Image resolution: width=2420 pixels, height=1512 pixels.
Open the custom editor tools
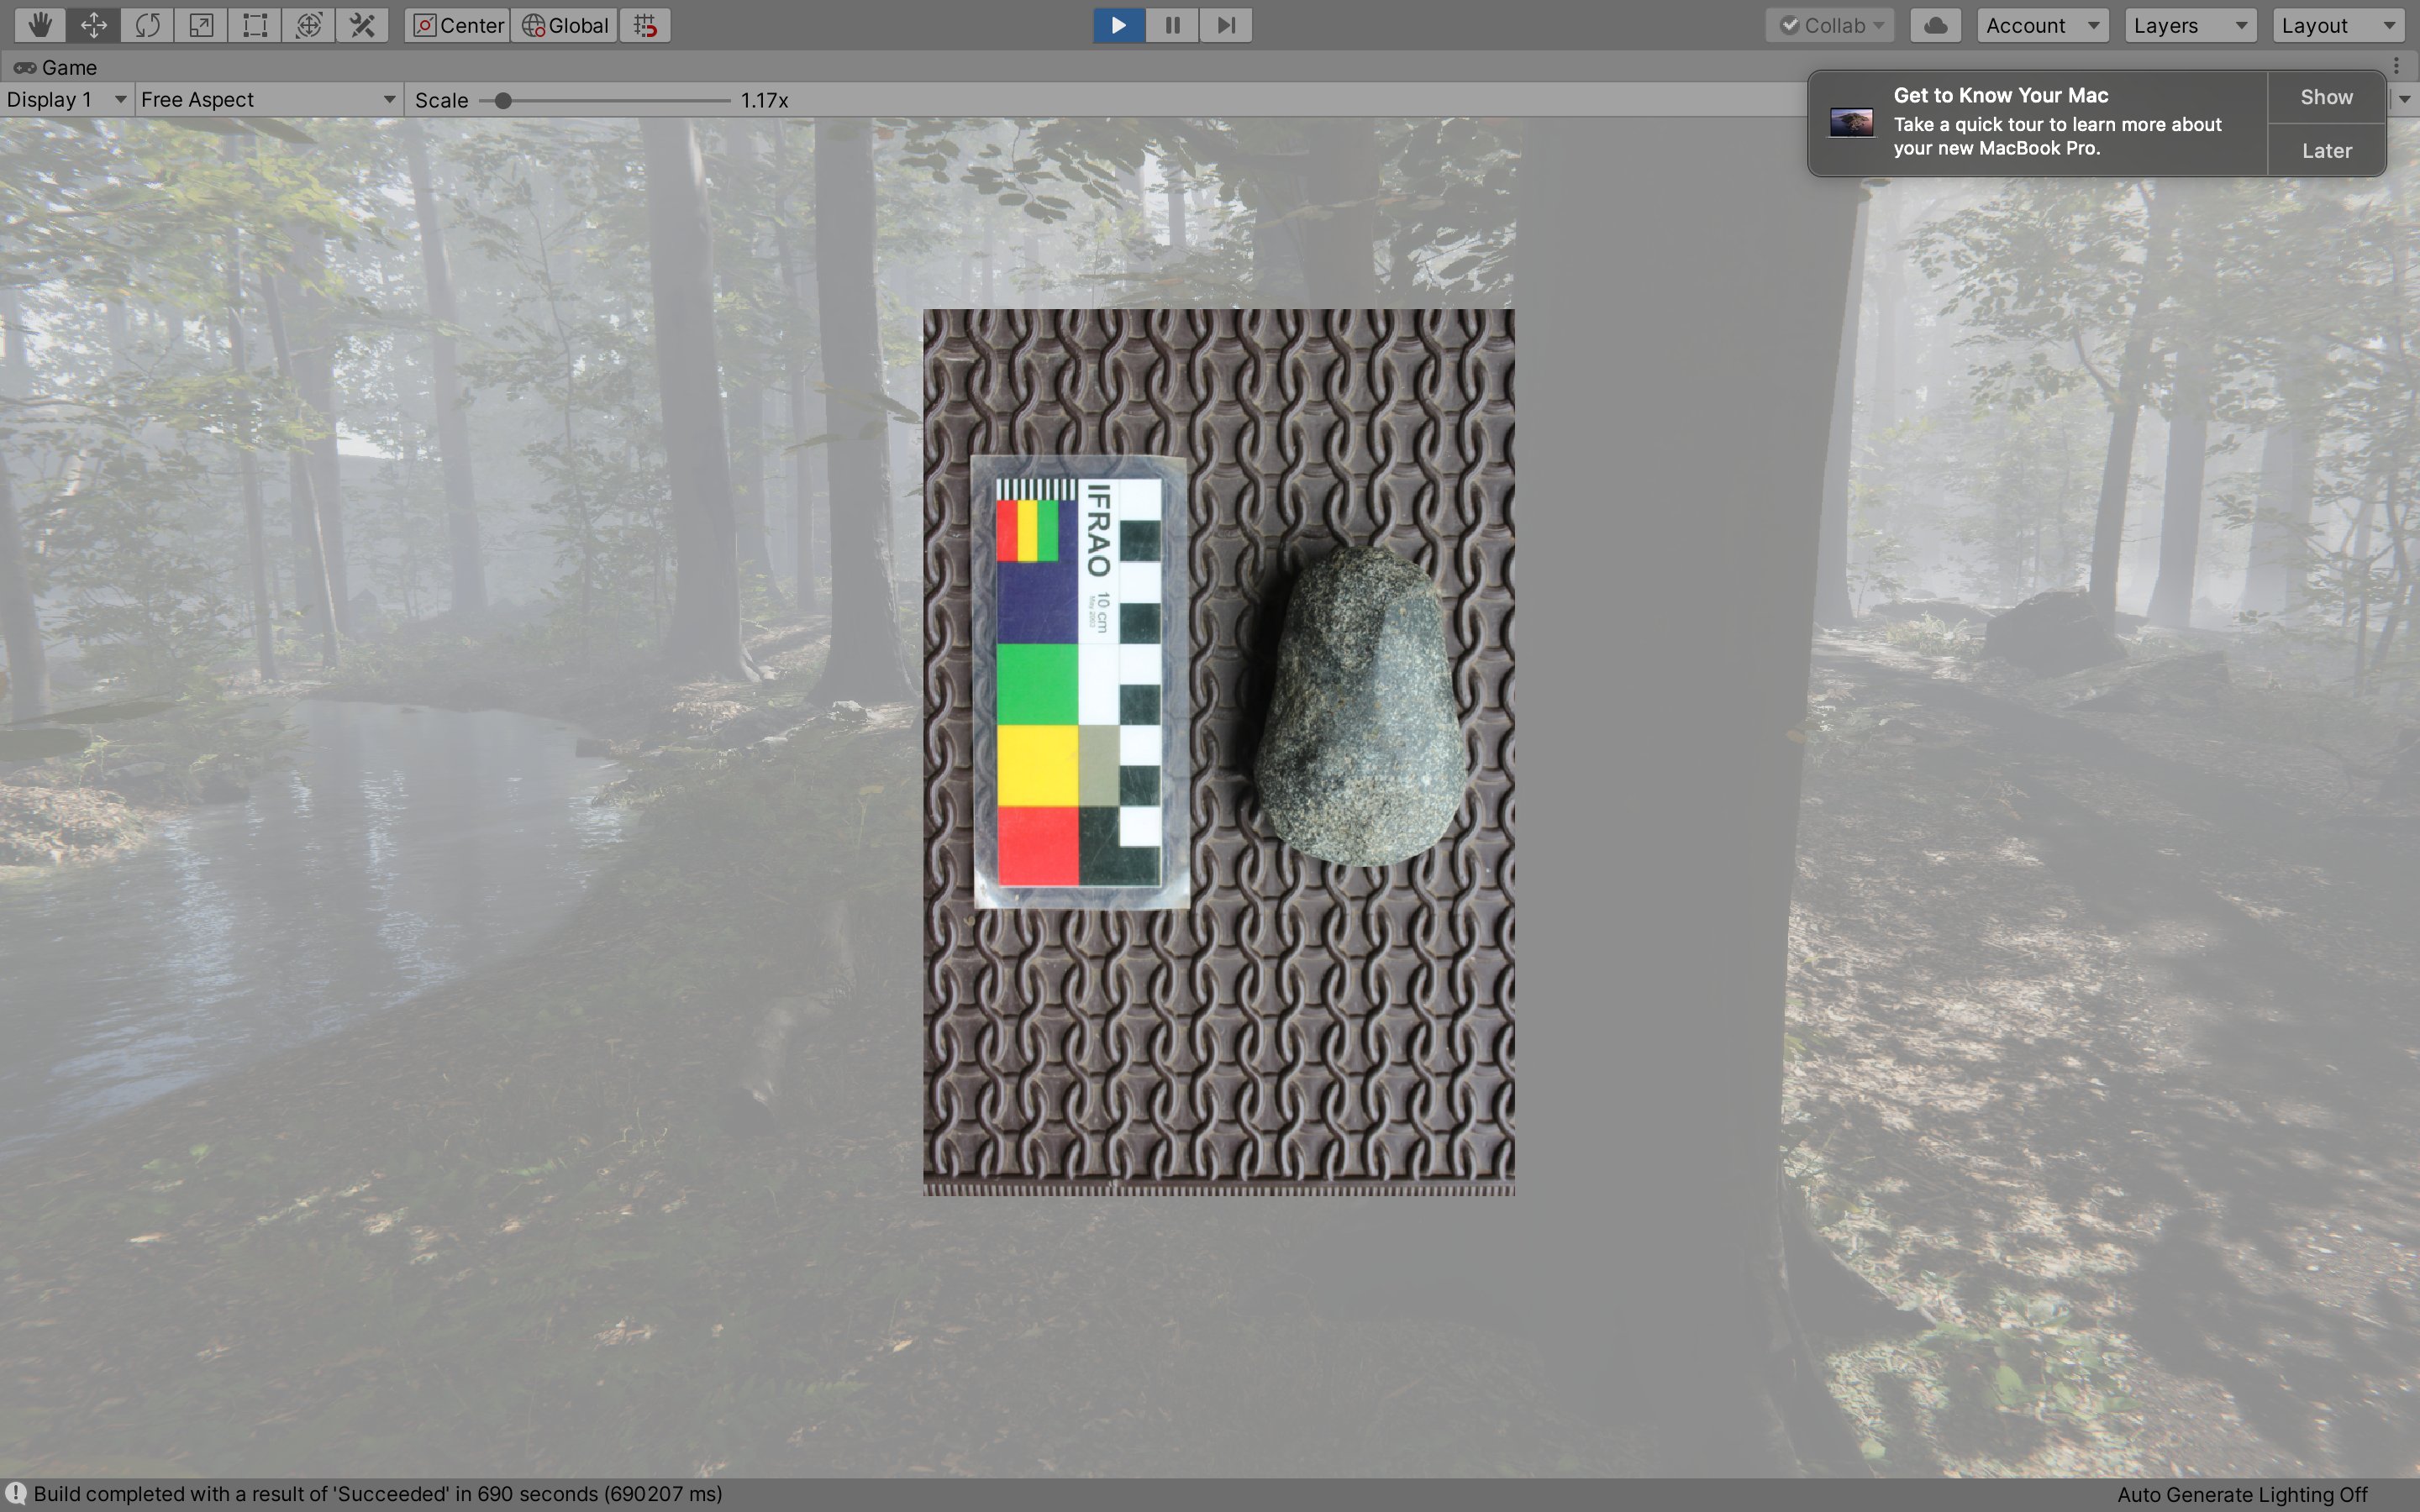[362, 25]
